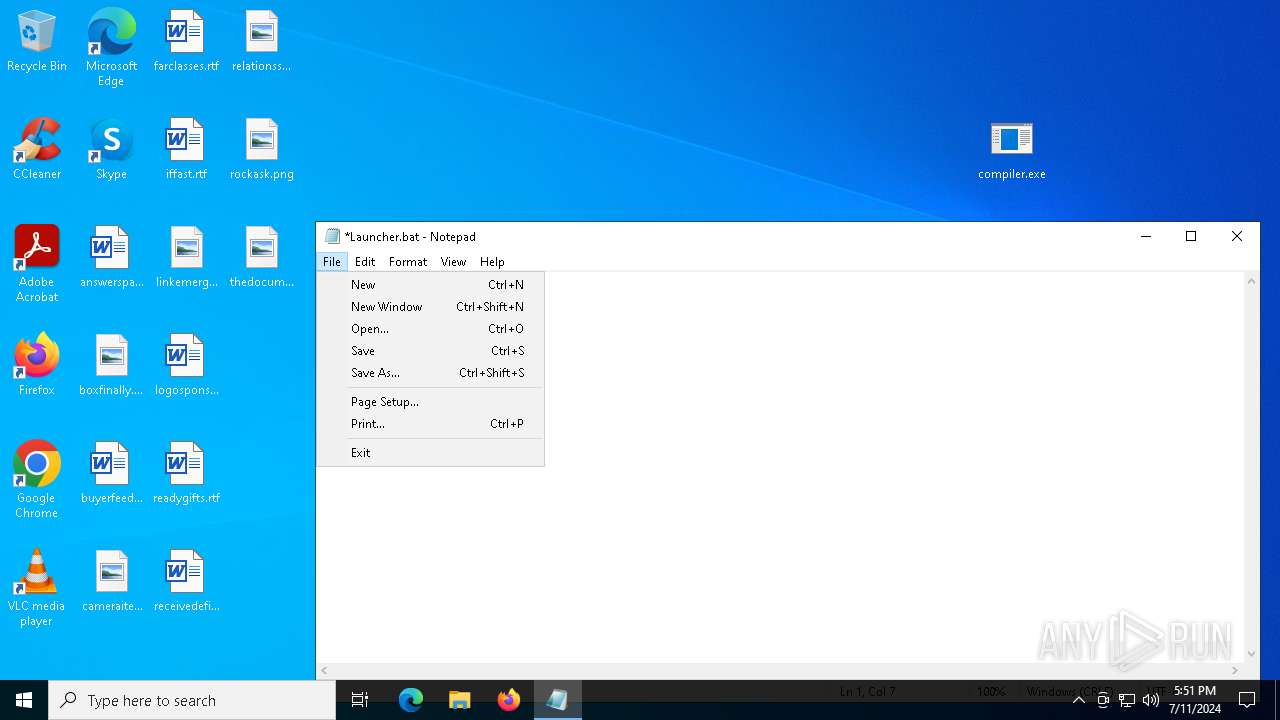Click the volume speaker tray icon
Viewport: 1280px width, 720px height.
click(x=1151, y=700)
